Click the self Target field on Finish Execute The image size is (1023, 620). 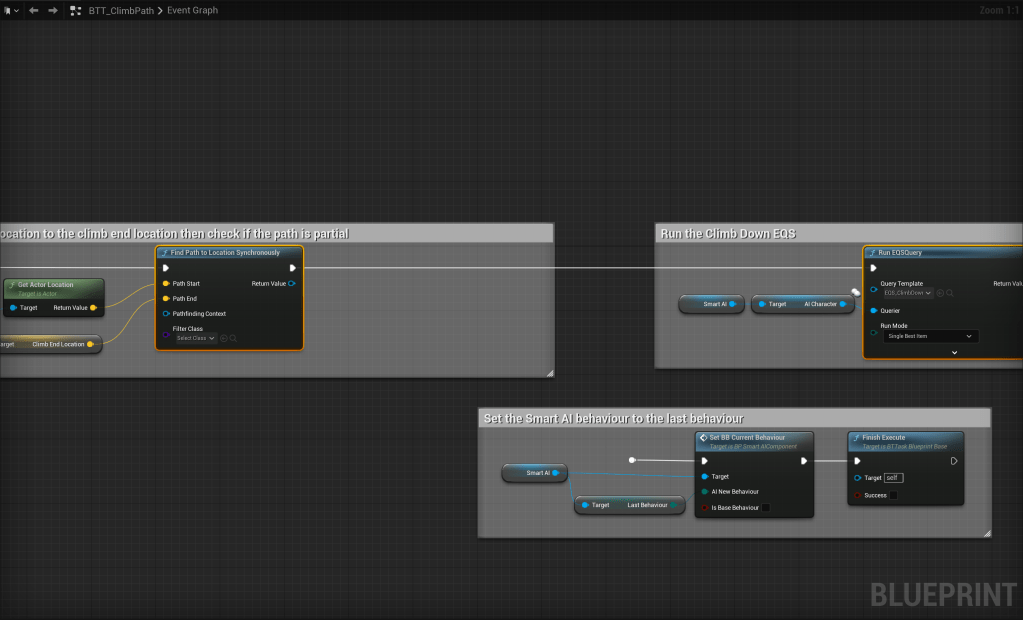pos(893,478)
